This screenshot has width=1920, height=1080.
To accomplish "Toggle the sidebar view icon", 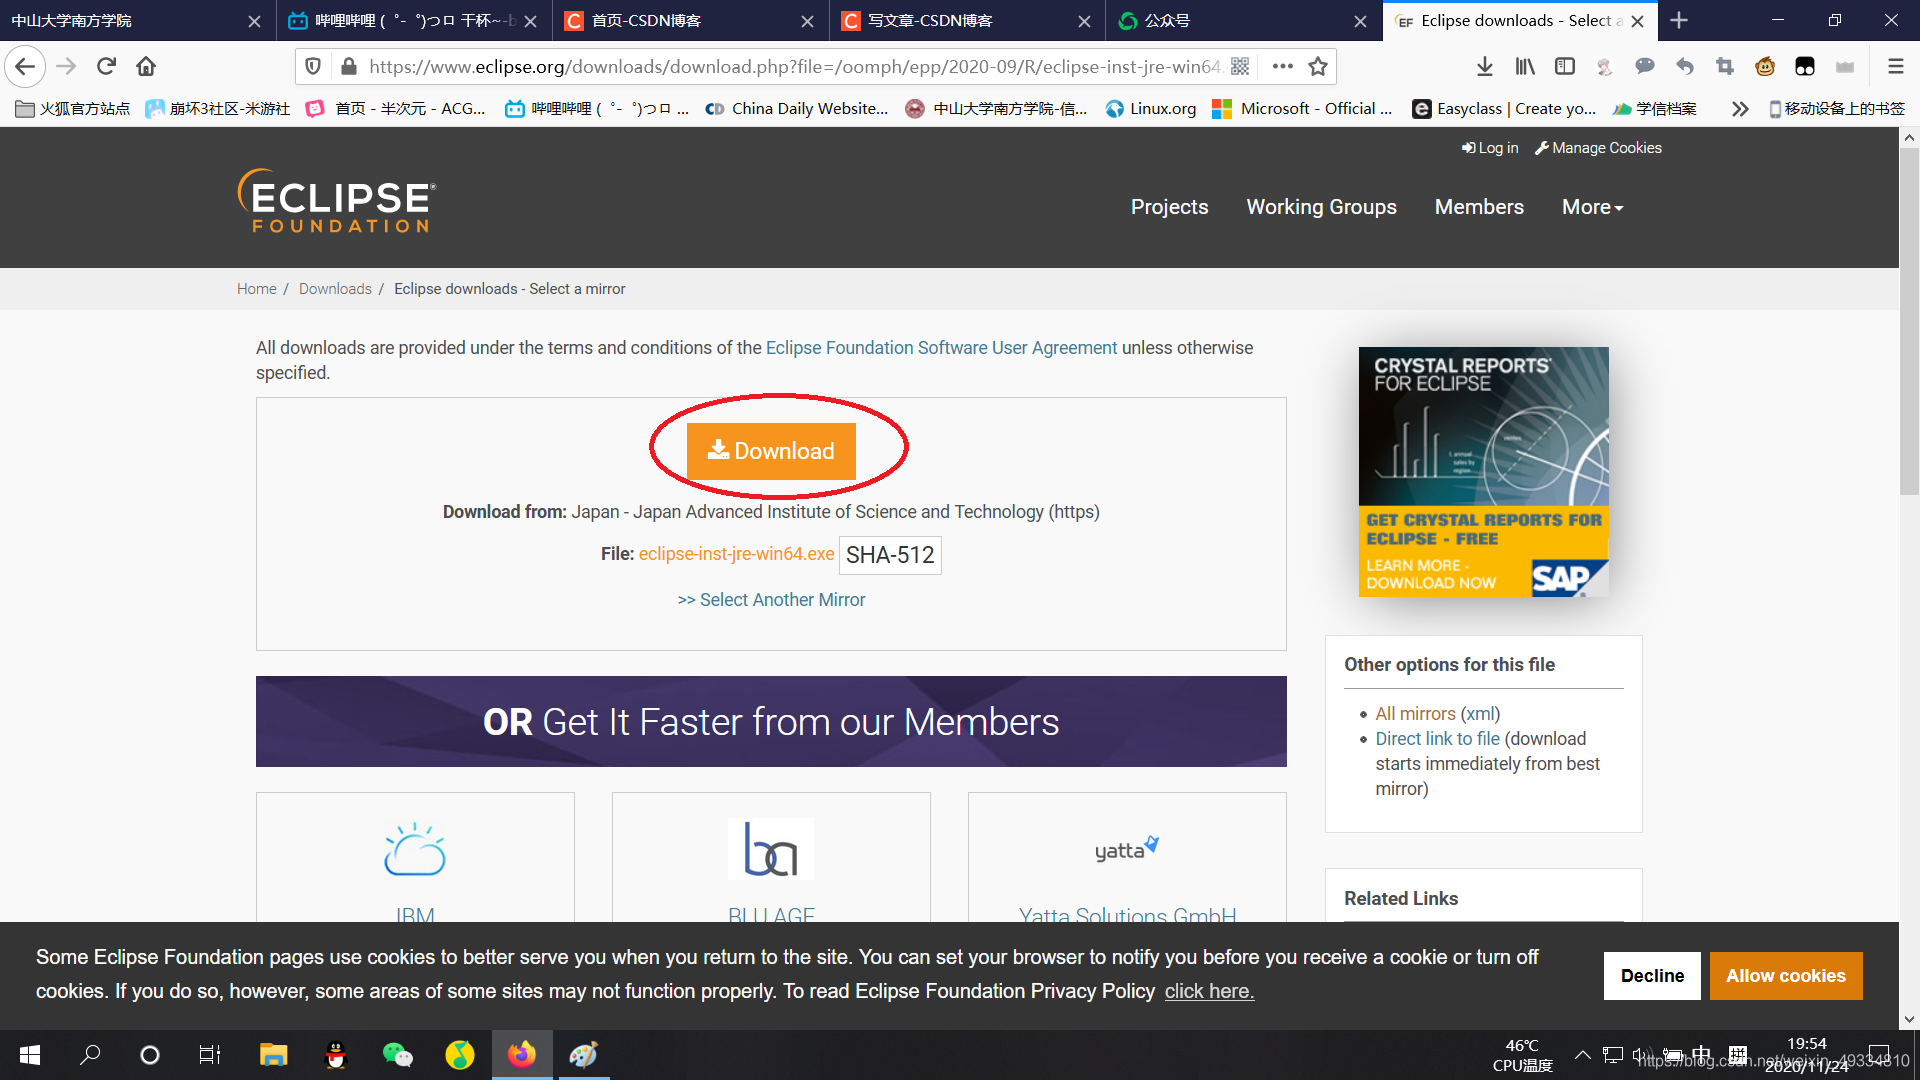I will tap(1565, 66).
